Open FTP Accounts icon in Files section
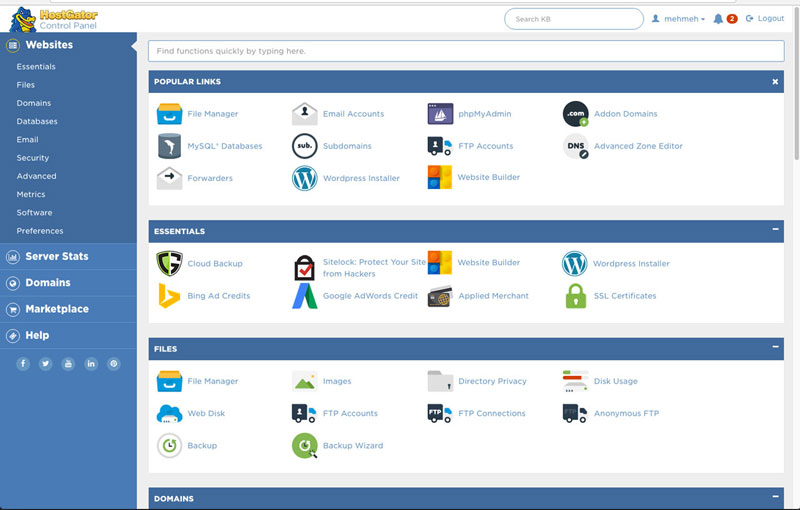Viewport: 800px width, 510px height. 304,413
